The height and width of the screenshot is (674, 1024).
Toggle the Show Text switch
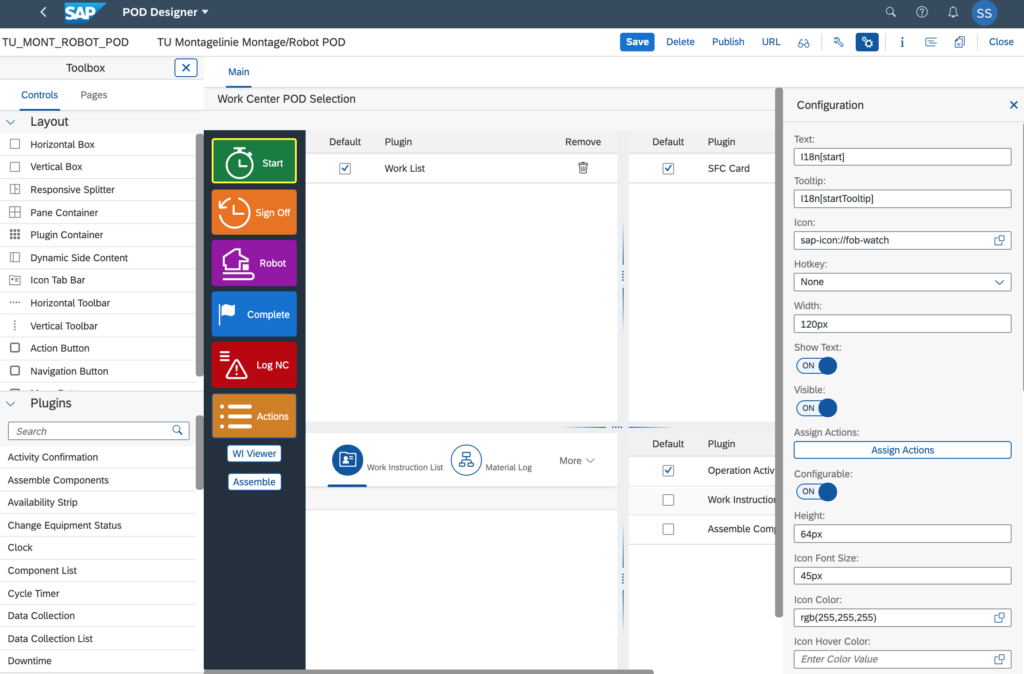pyautogui.click(x=815, y=366)
